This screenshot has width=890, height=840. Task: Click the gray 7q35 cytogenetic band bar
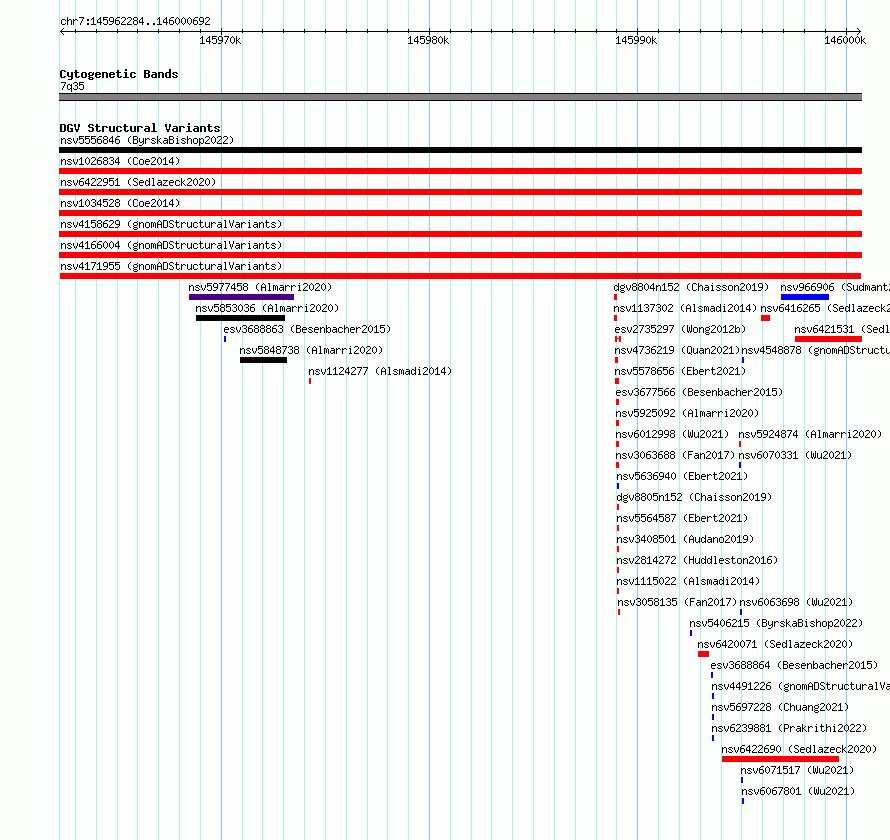tap(460, 97)
